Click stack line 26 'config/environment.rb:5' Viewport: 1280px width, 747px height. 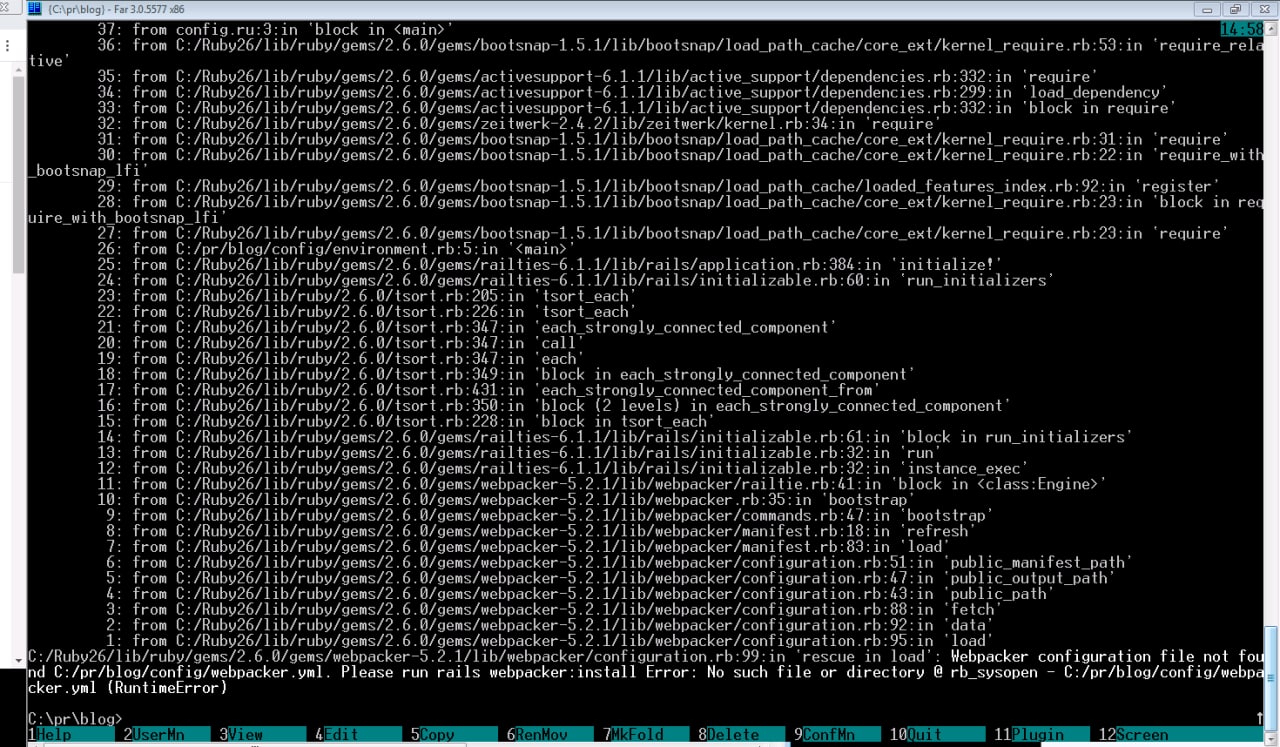336,249
